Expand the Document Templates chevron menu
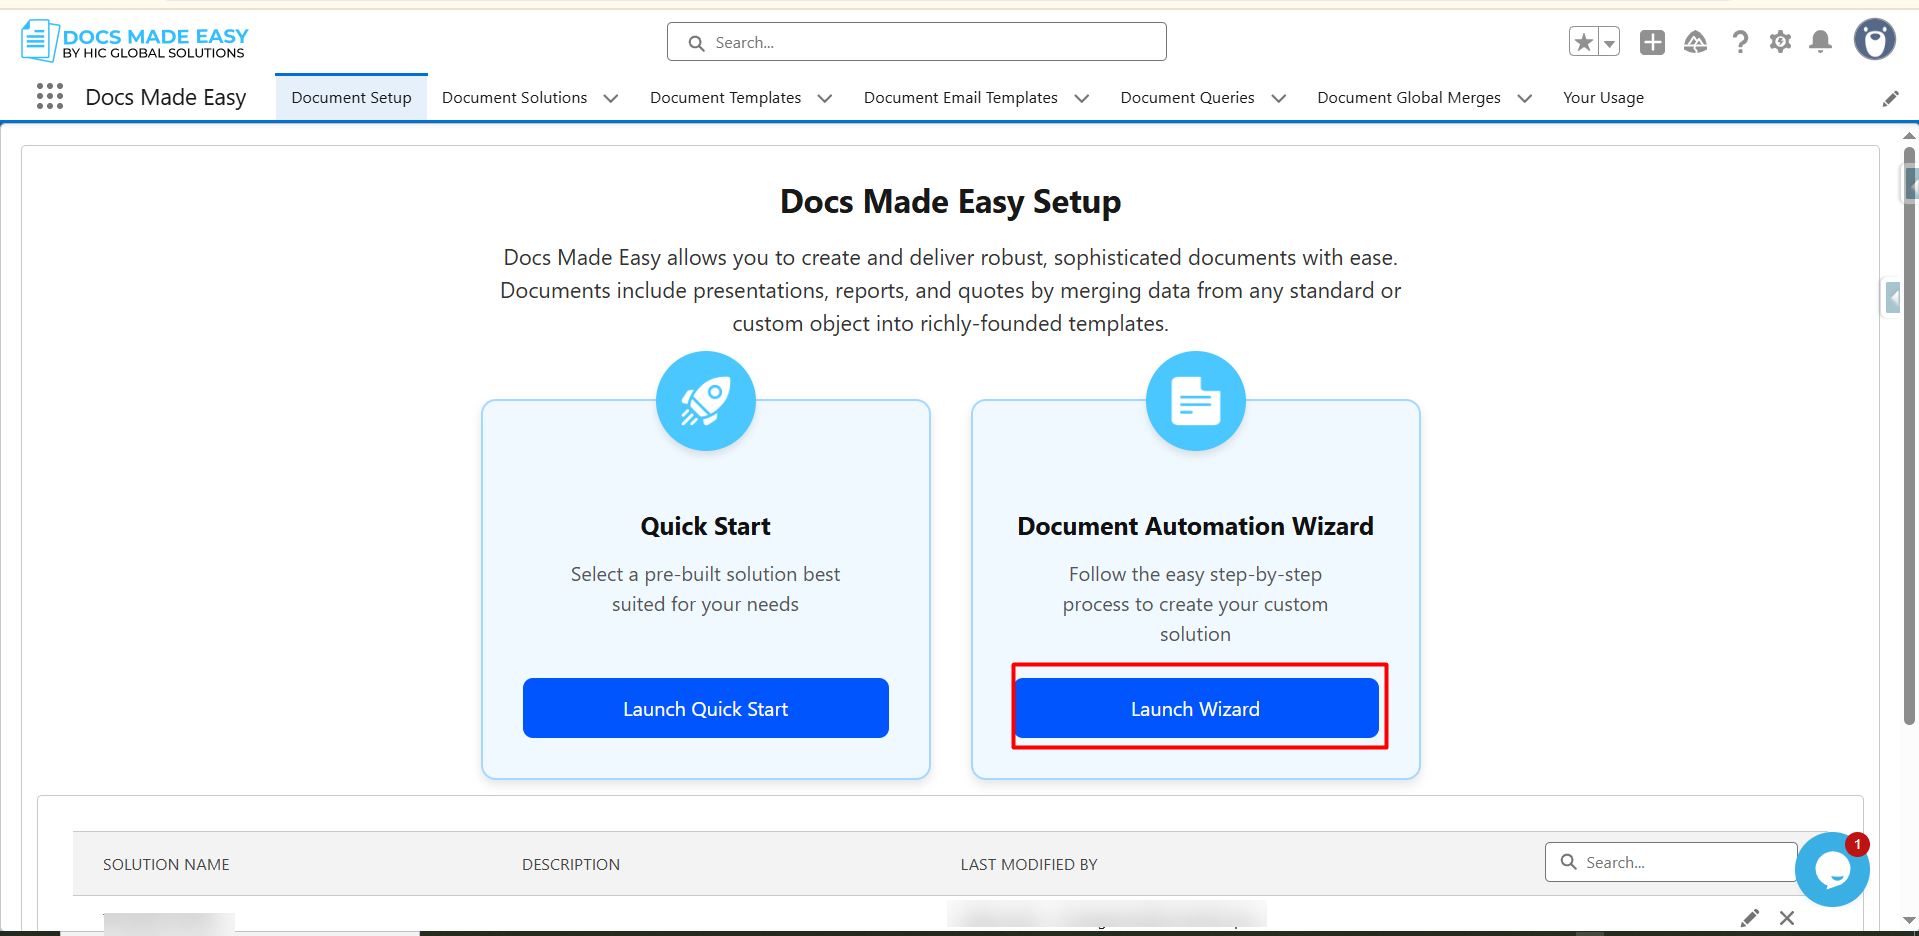The width and height of the screenshot is (1919, 936). (x=825, y=98)
